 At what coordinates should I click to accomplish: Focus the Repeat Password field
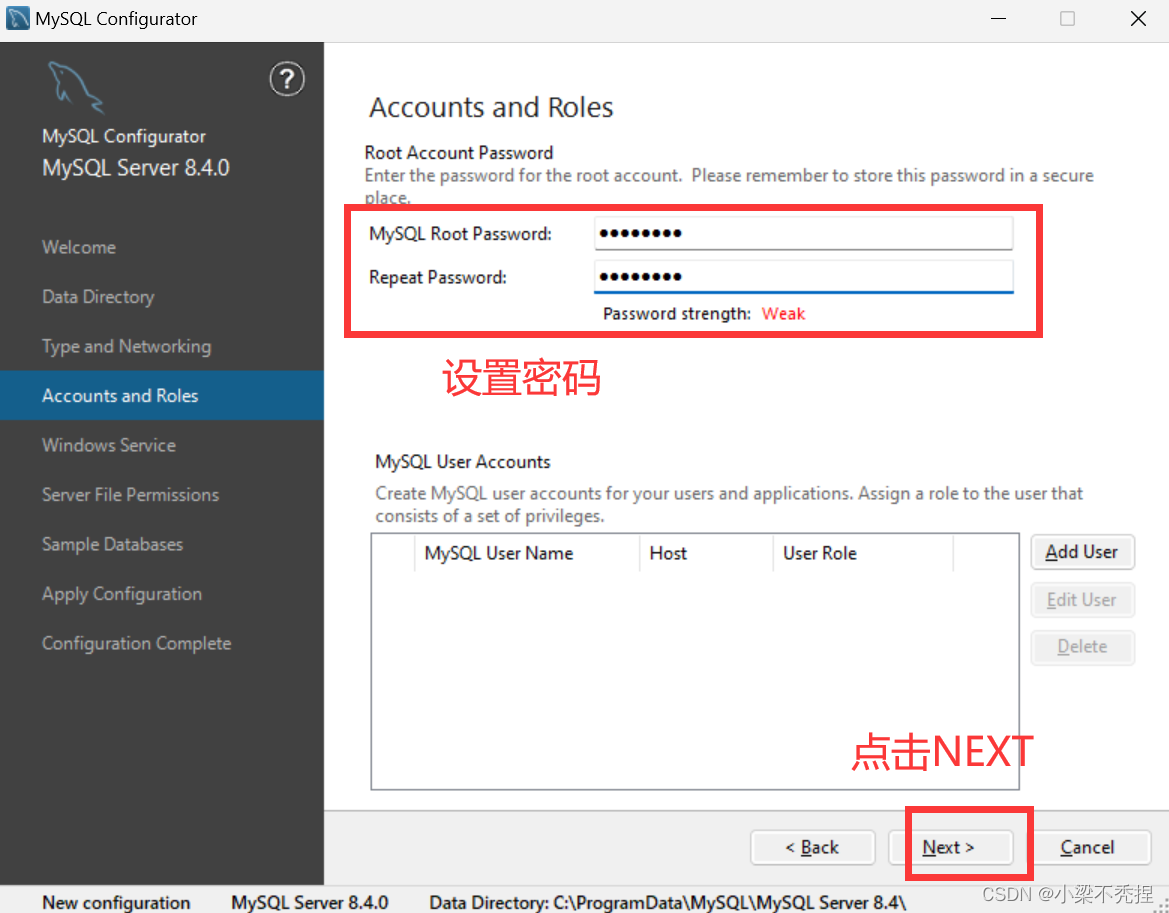point(804,277)
